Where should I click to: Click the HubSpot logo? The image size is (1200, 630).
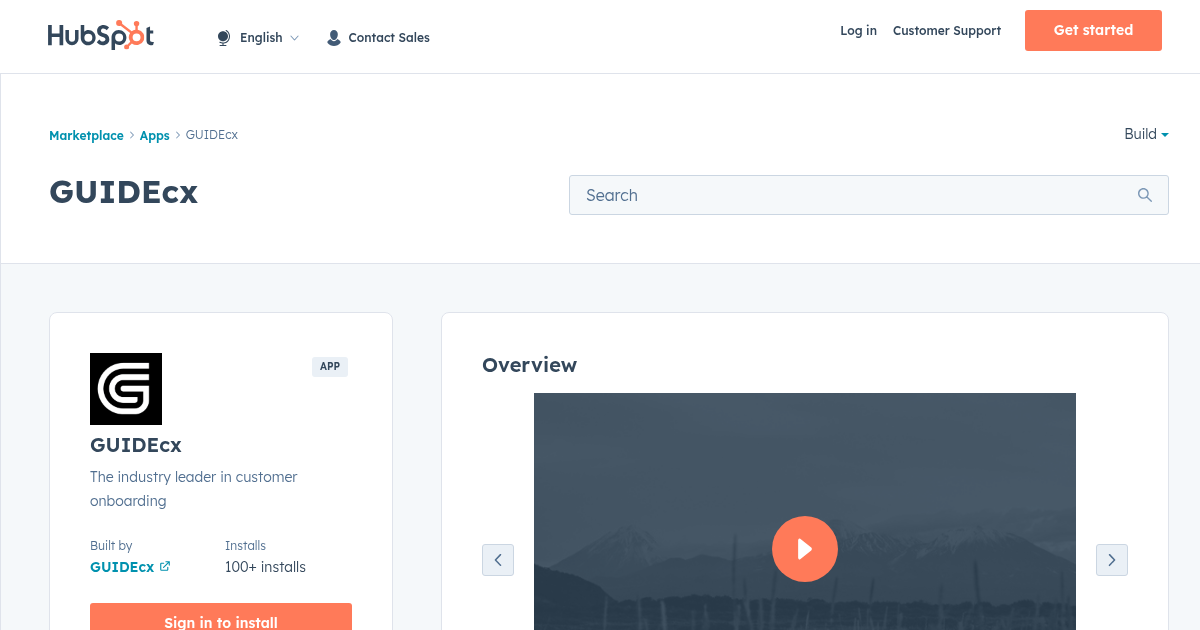(101, 35)
